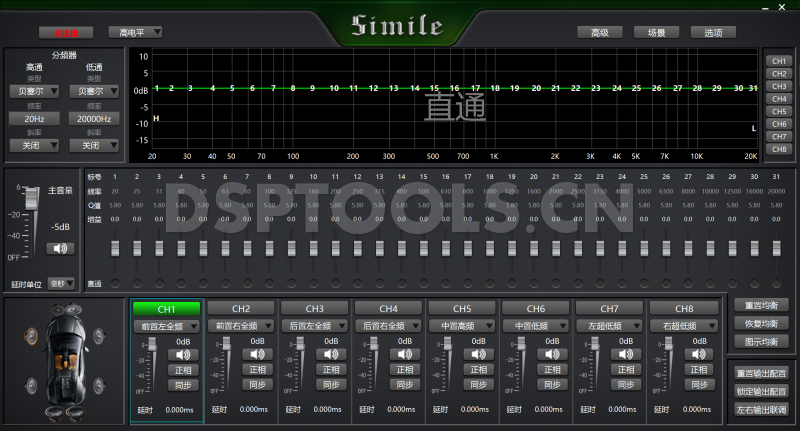Mute CH1 with its speaker icon
Screen dimensions: 800x431
tap(184, 354)
